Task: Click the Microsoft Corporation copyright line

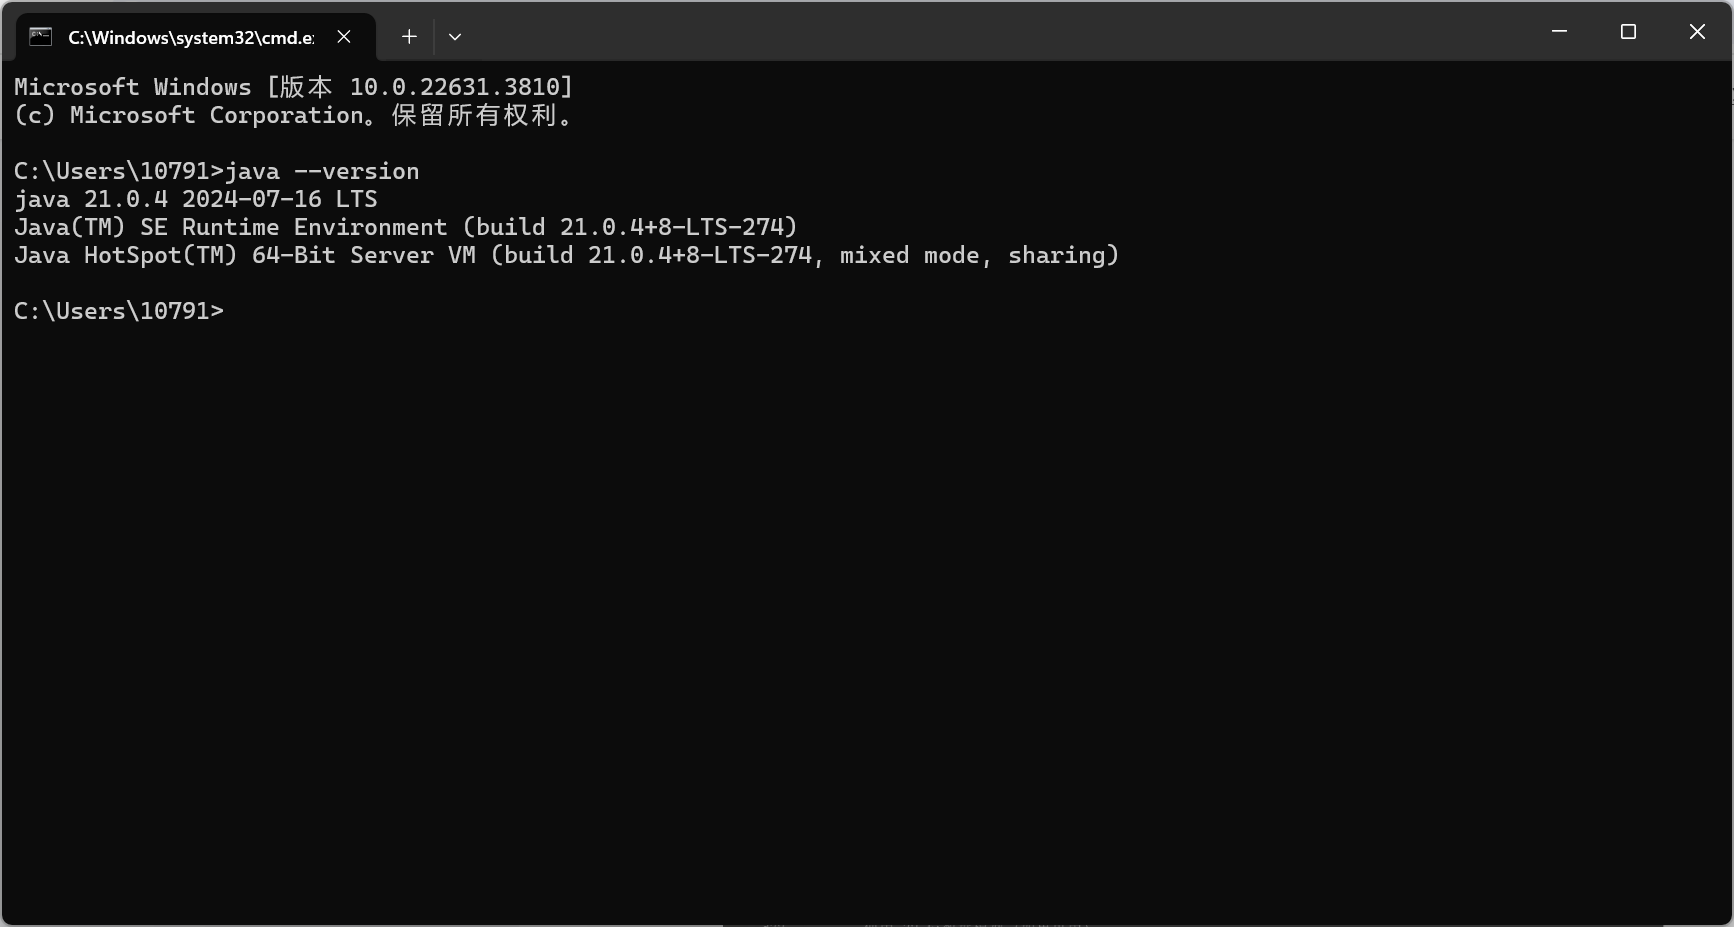Action: pos(294,115)
